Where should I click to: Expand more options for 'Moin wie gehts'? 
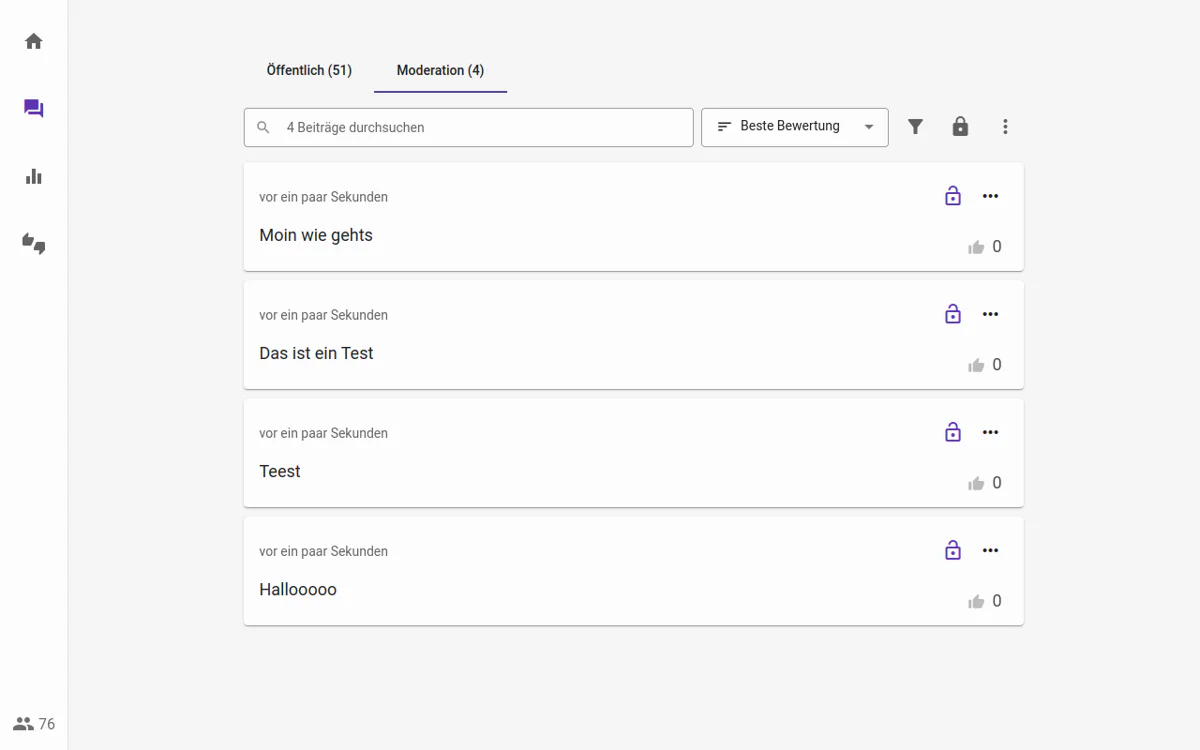point(990,196)
